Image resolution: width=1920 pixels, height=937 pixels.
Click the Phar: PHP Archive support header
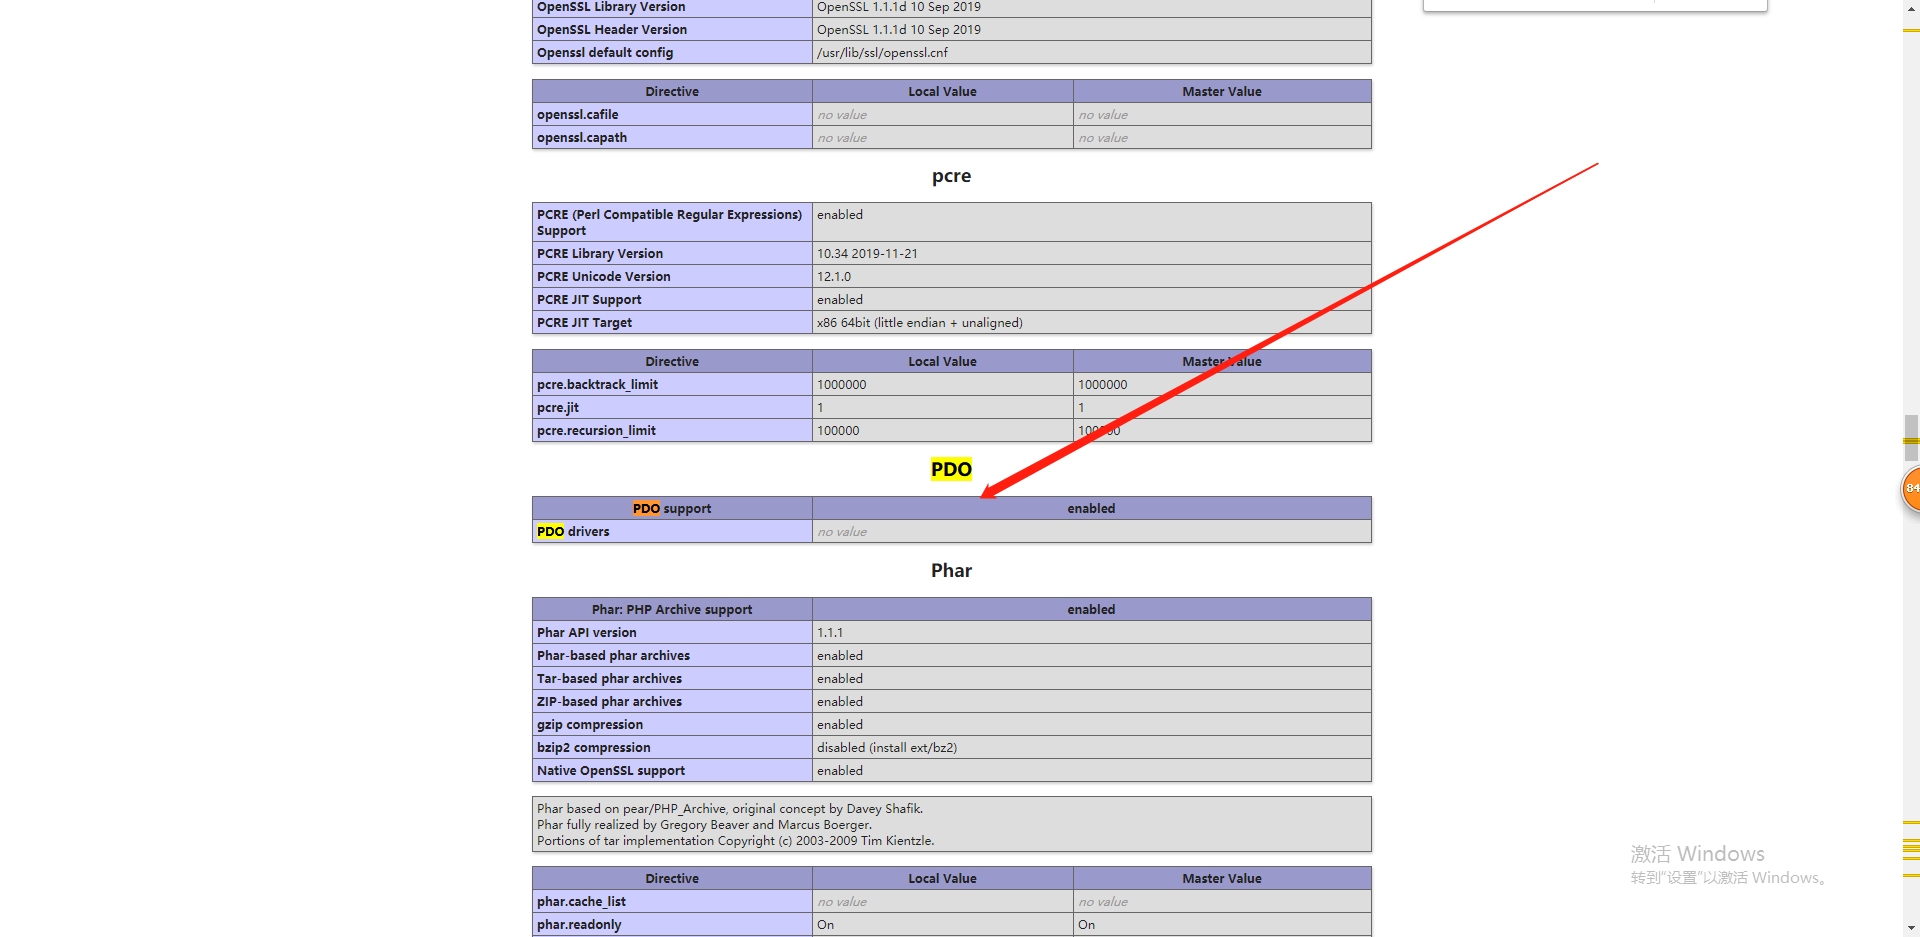671,609
